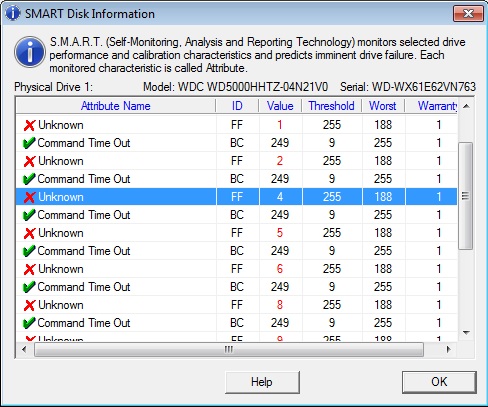488x407 pixels.
Task: Select the Unknown row with value 6
Action: 237,269
